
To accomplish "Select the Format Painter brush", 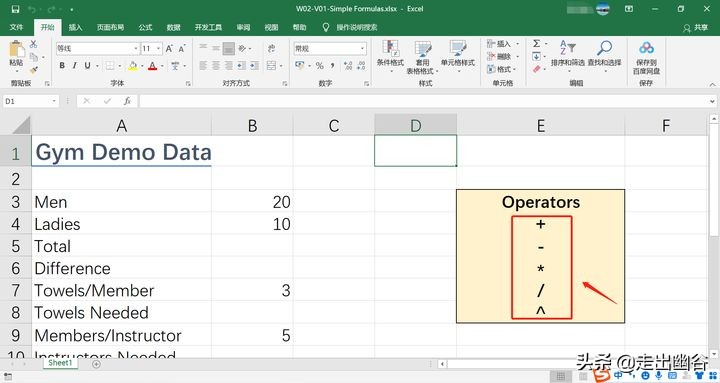I will [34, 70].
